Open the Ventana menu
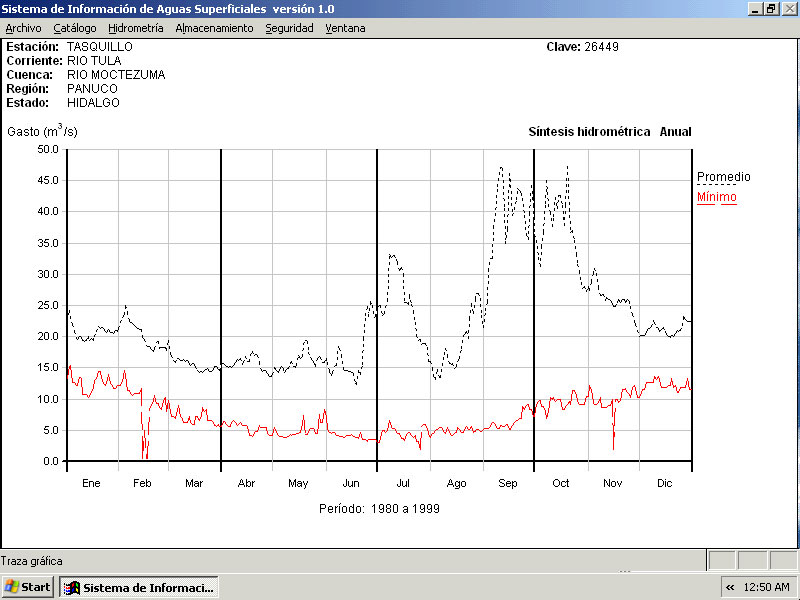The image size is (800, 600). coord(345,28)
